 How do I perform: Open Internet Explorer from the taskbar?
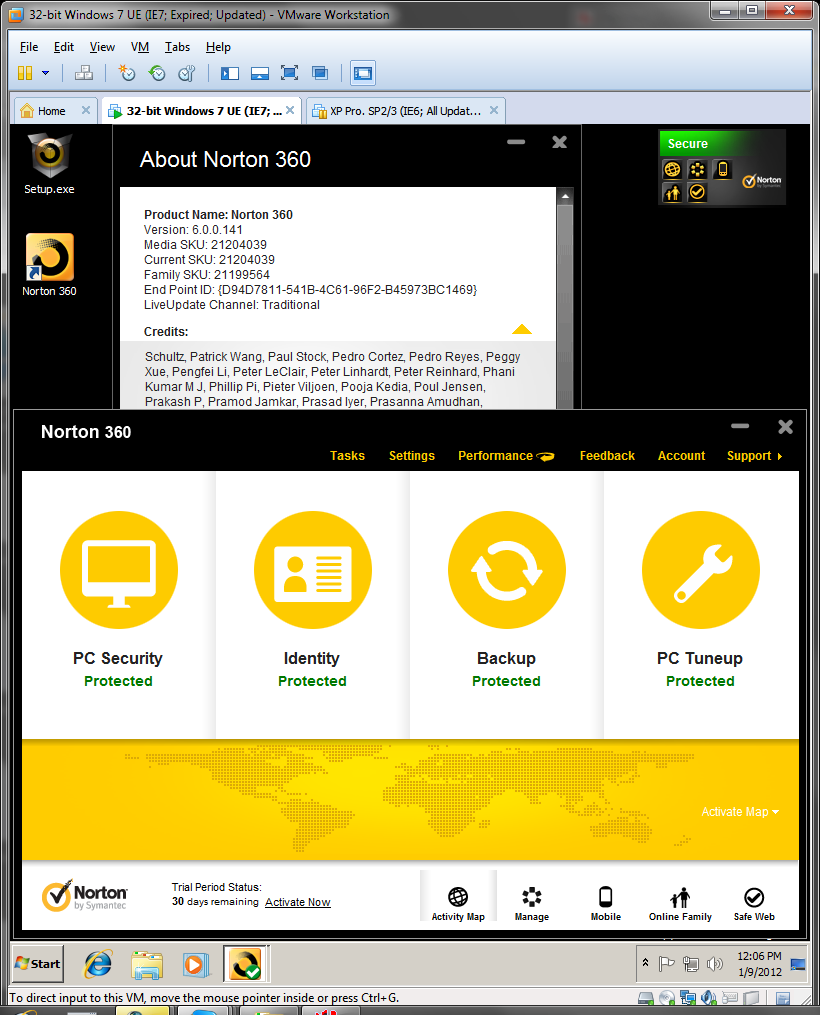click(x=98, y=964)
